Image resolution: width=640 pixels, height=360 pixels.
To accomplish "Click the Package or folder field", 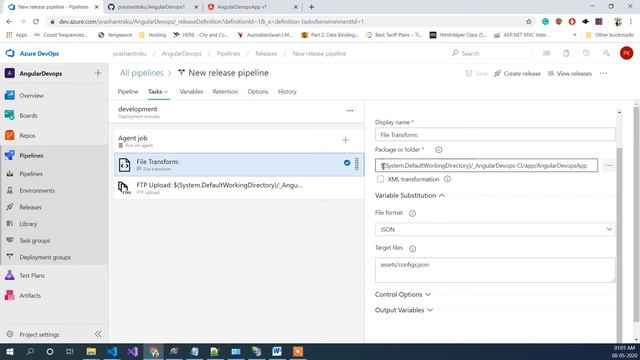I will pyautogui.click(x=486, y=165).
